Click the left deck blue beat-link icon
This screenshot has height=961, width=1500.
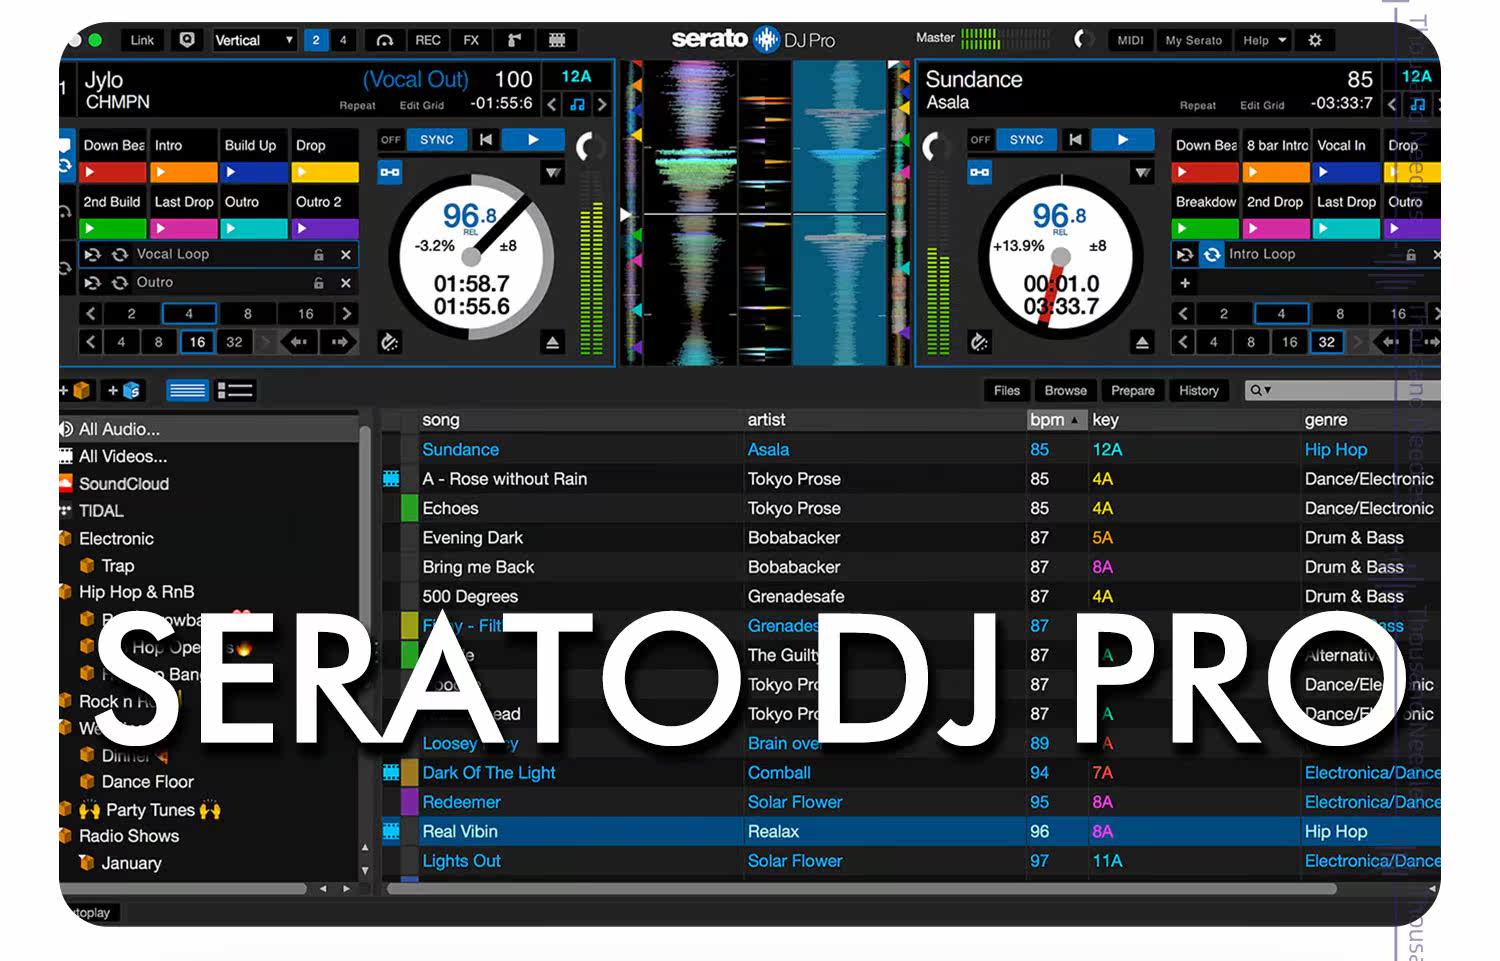click(x=390, y=173)
